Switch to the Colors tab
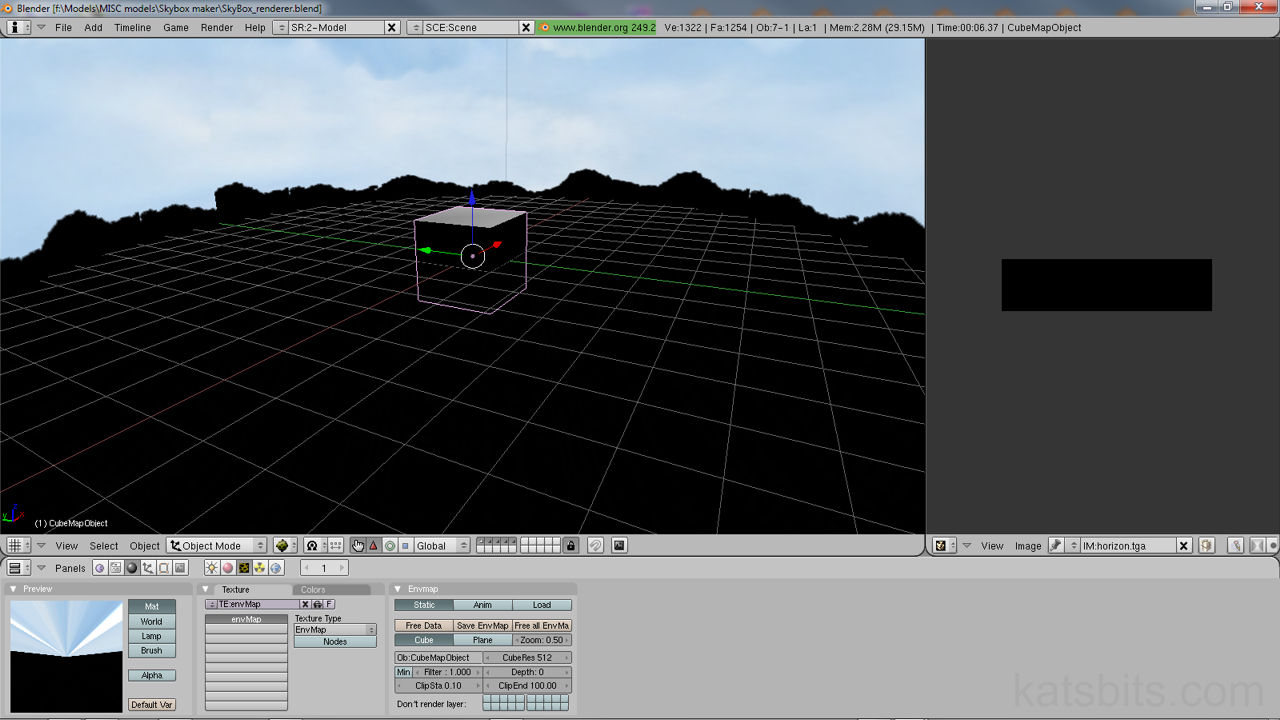The height and width of the screenshot is (720, 1280). click(312, 589)
